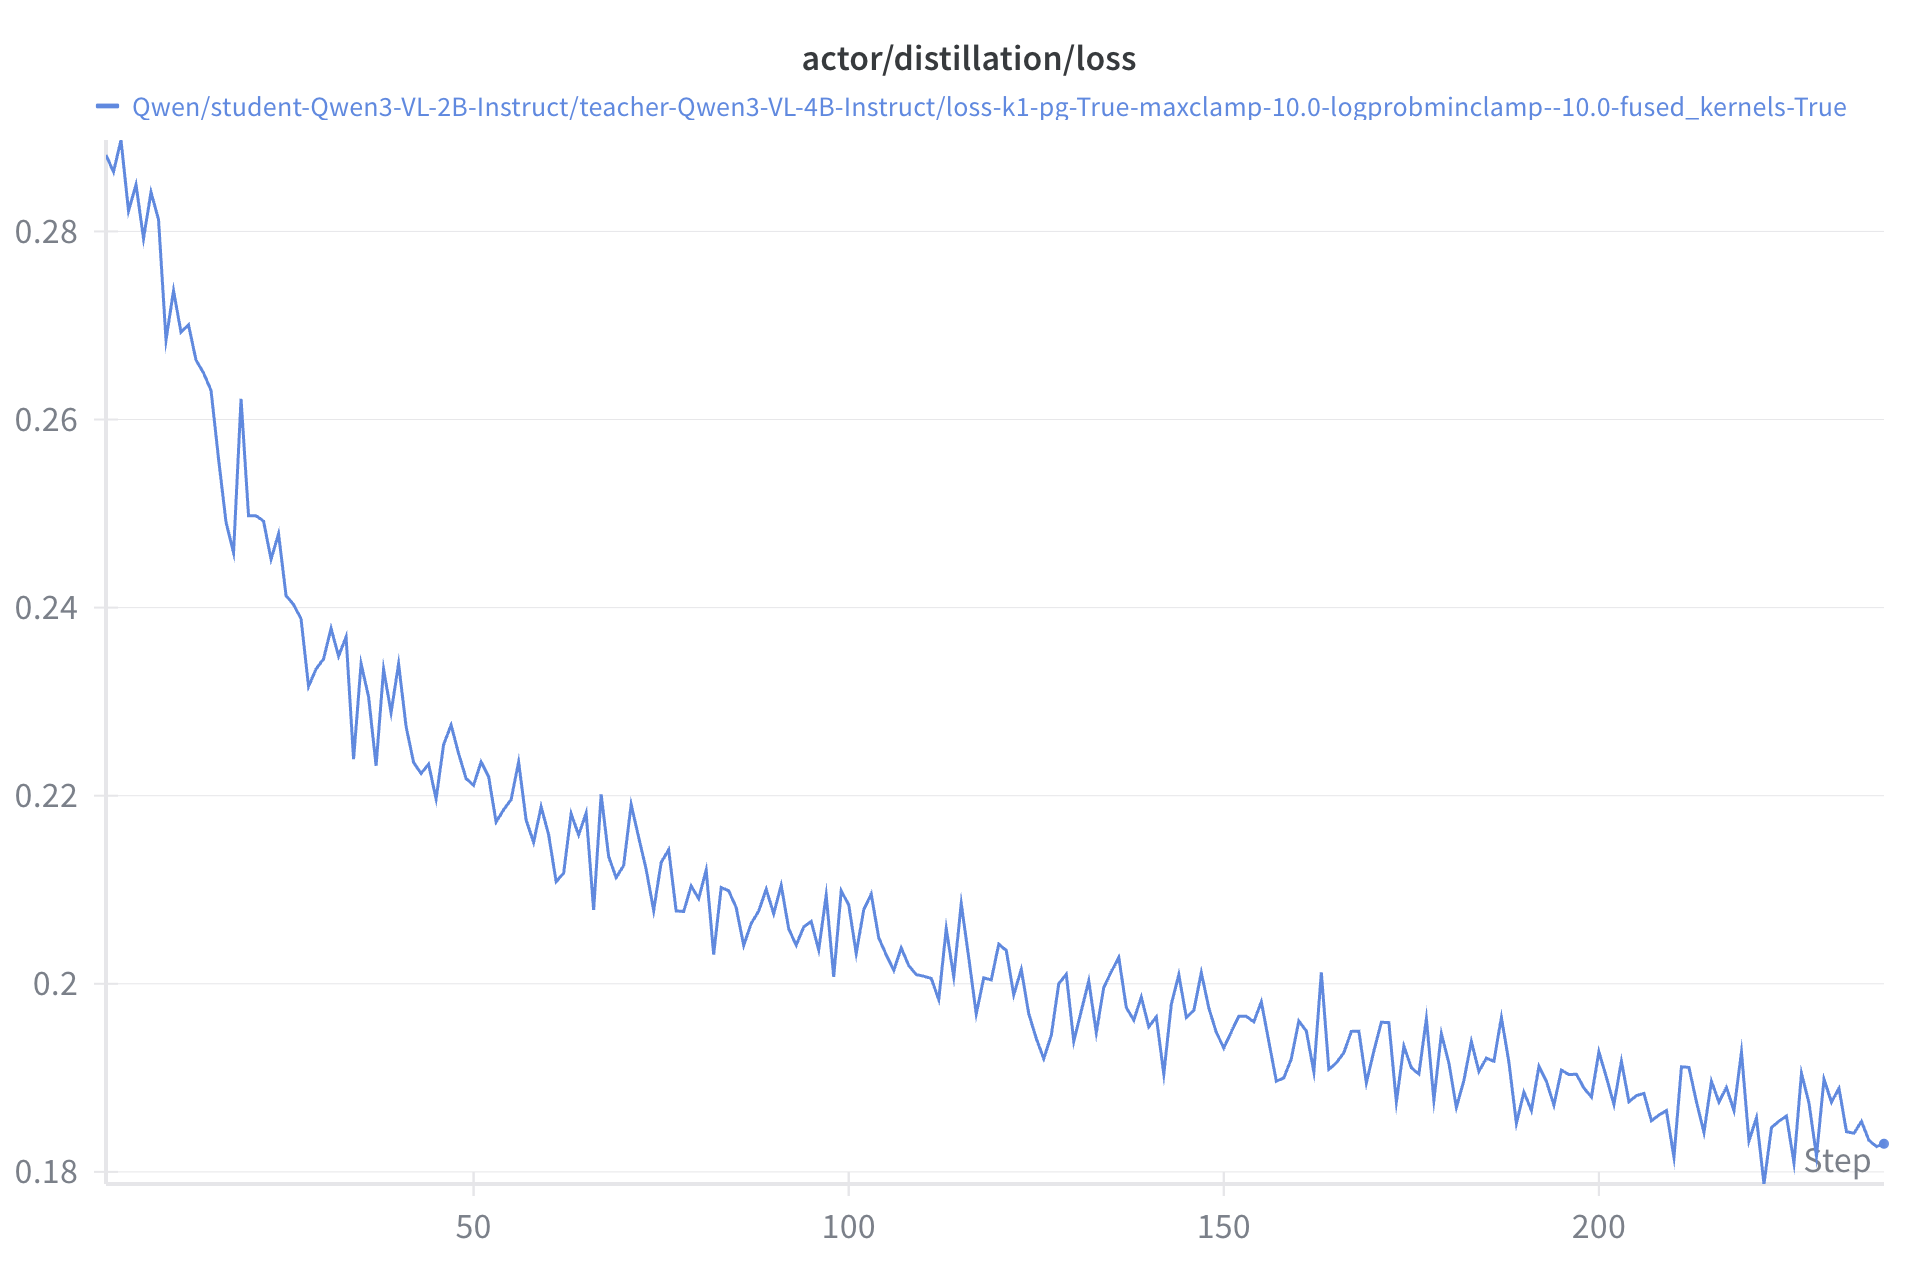
Task: Select the 200 x-axis tick label
Action: click(1598, 1227)
